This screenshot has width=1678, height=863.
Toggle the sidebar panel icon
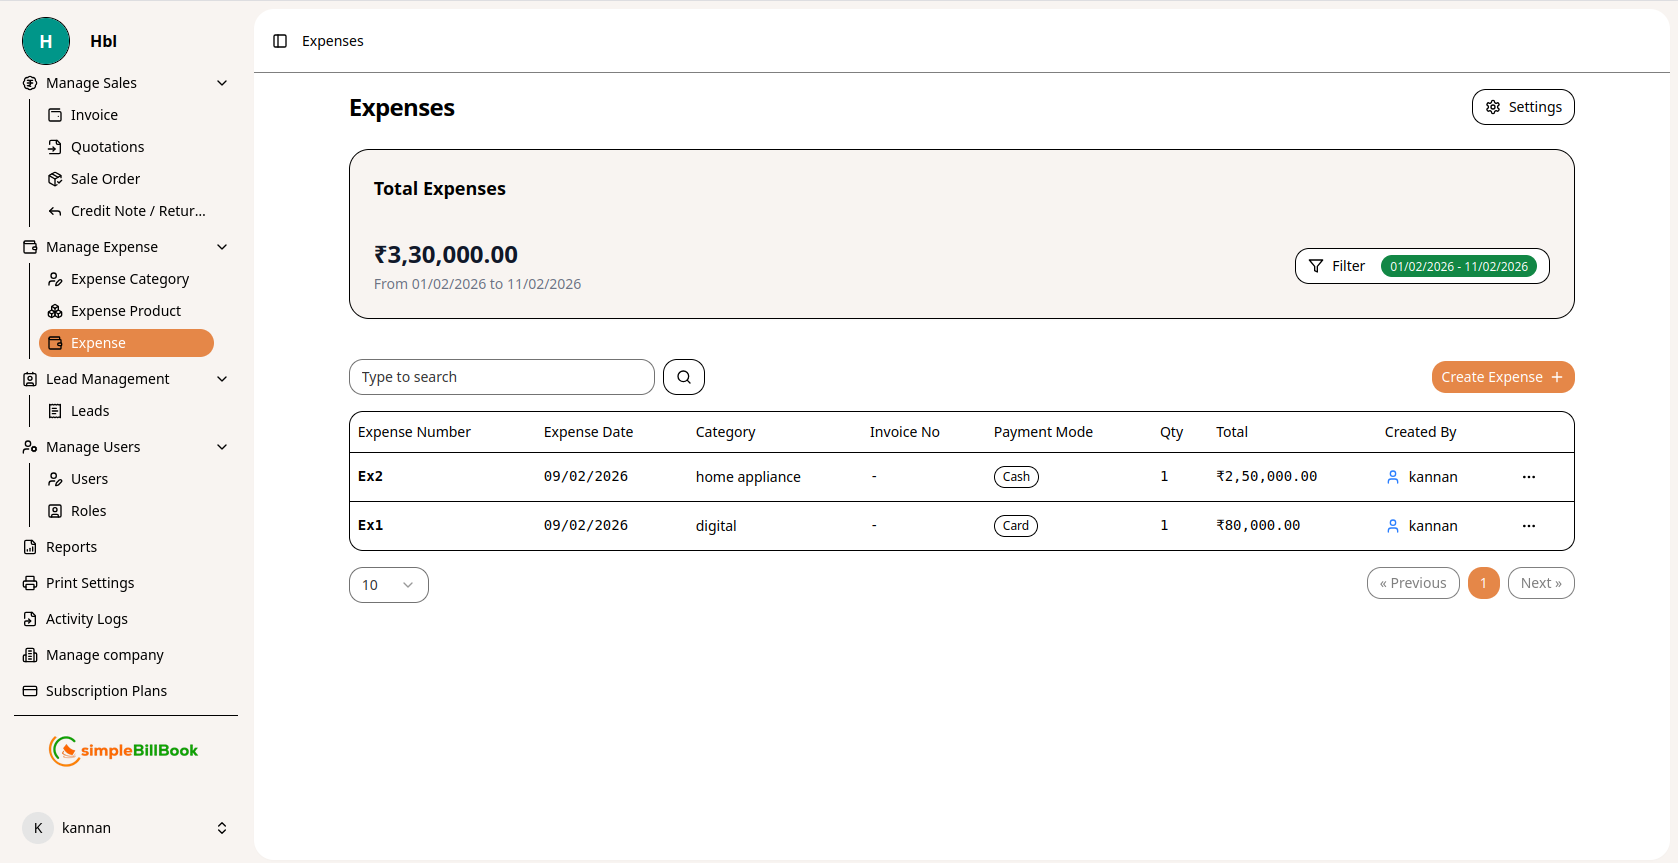(280, 41)
